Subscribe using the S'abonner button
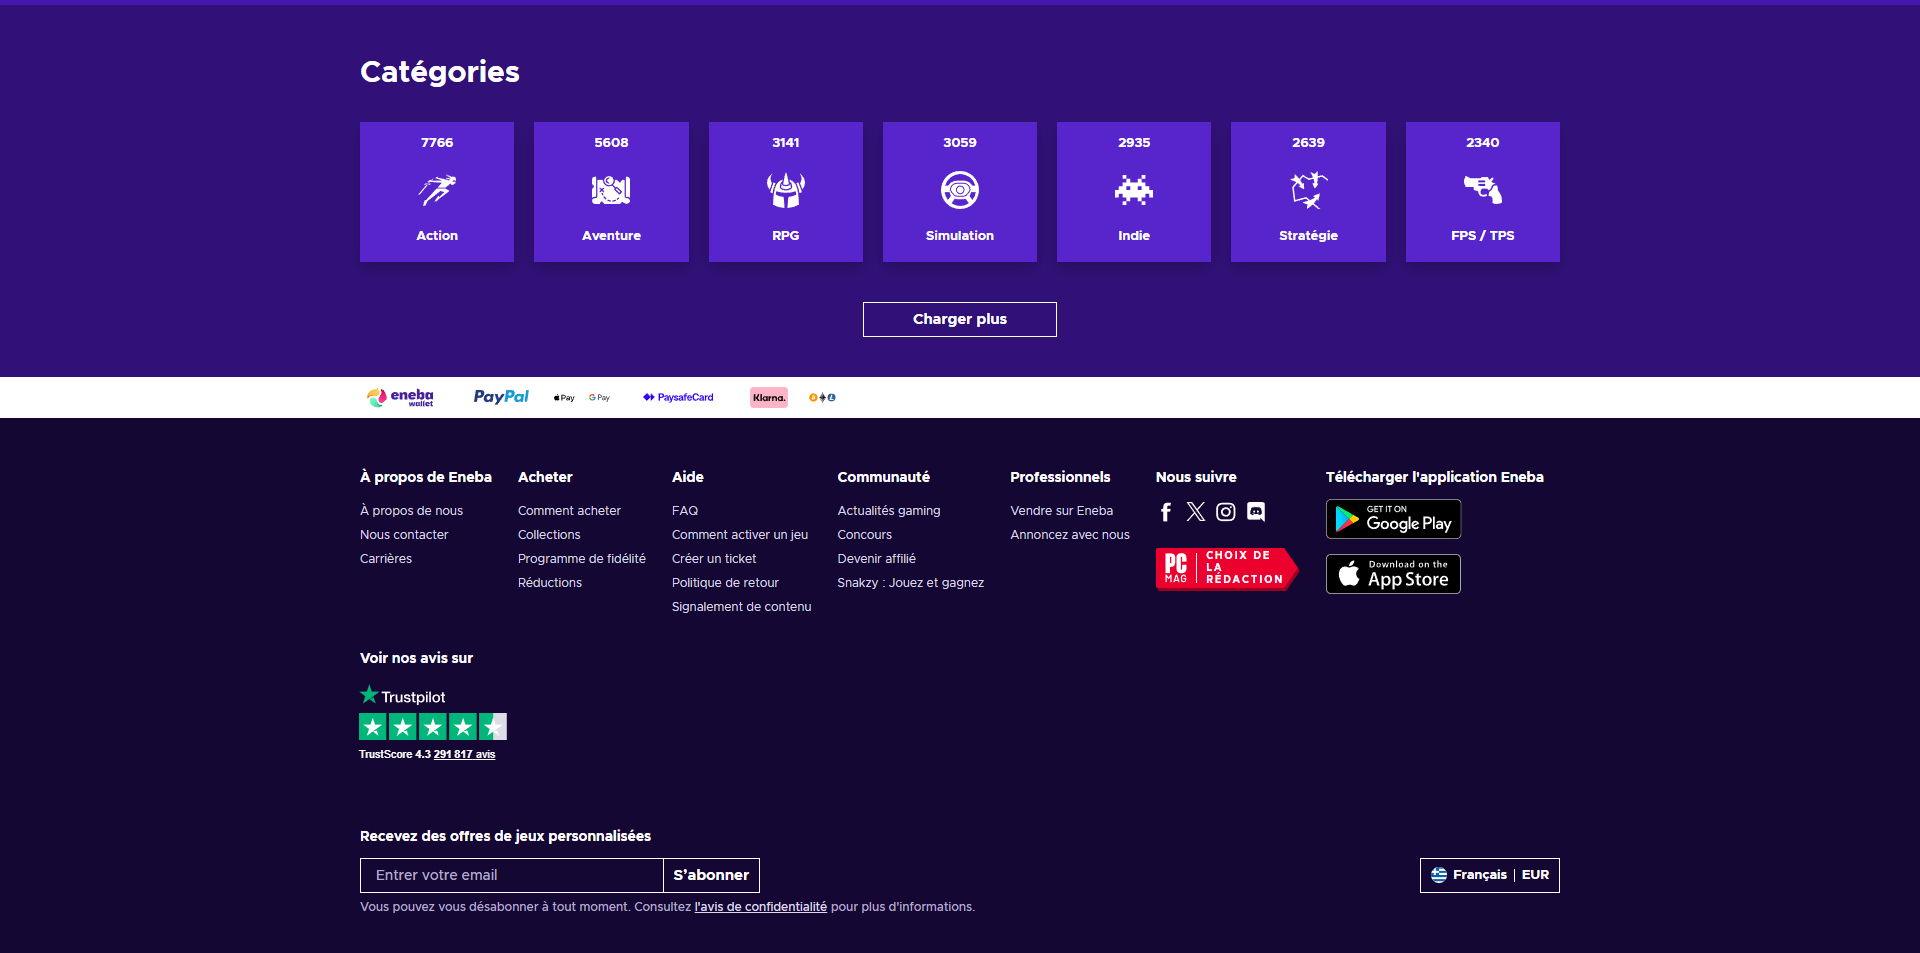 pyautogui.click(x=711, y=875)
